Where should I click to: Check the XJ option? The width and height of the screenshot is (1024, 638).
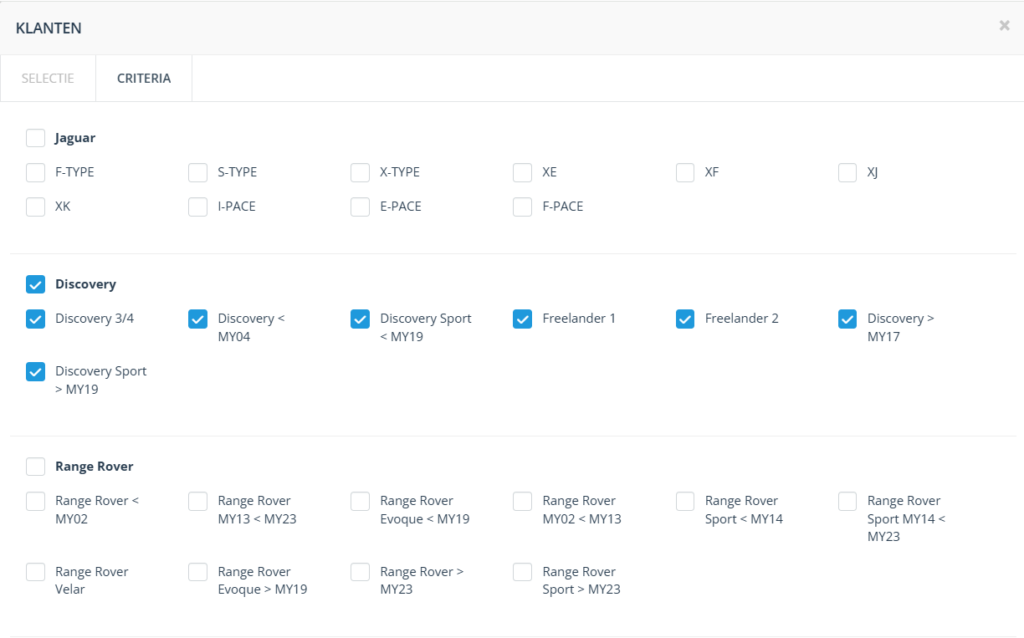(847, 172)
